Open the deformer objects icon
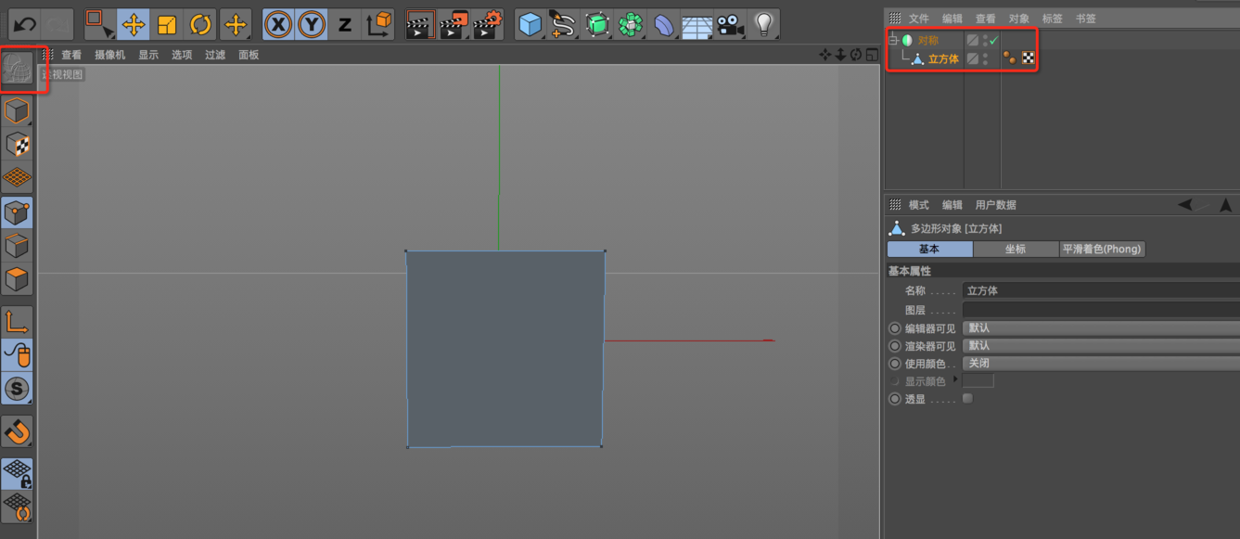 coord(664,24)
